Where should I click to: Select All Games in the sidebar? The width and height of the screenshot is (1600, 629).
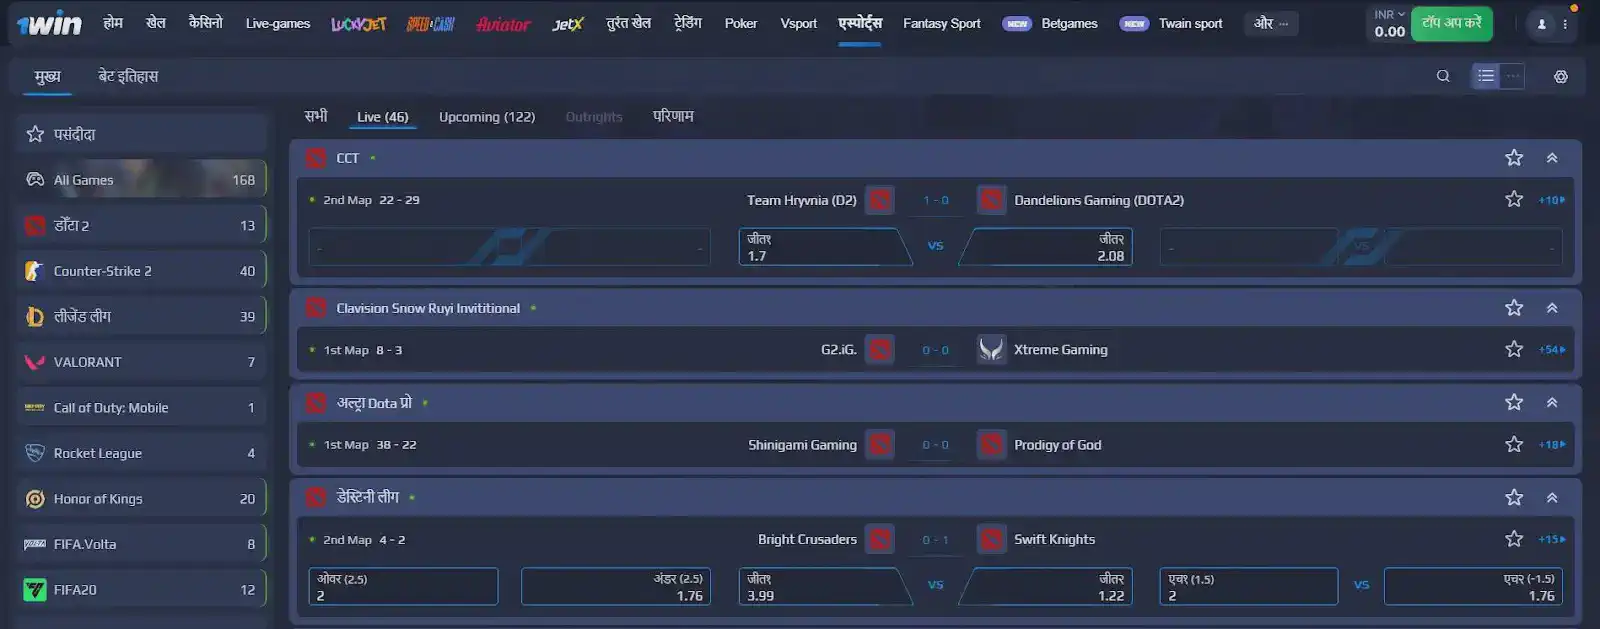point(142,180)
